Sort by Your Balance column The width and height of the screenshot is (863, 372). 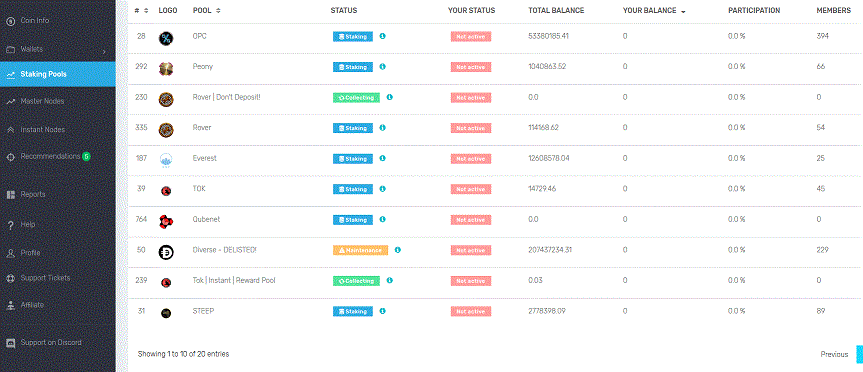[654, 10]
